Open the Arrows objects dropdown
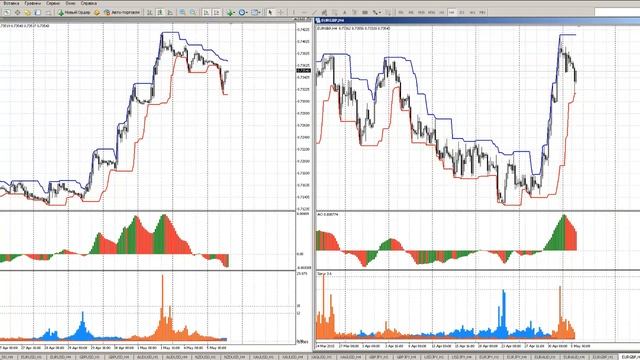Viewport: 640px width, 360px height. 377,13
